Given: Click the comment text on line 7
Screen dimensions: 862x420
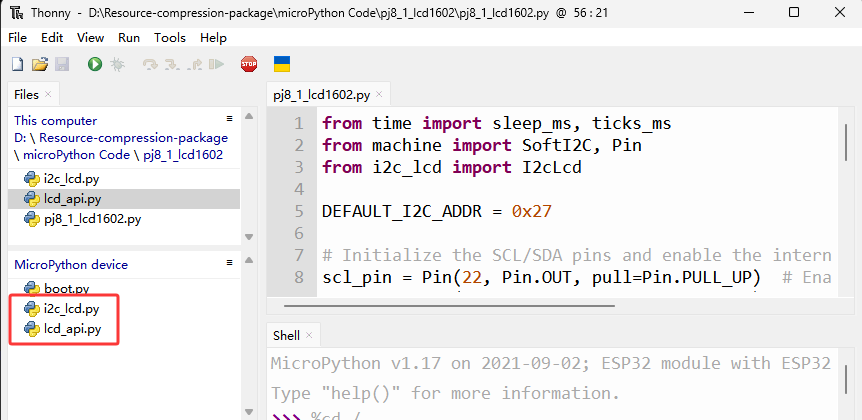Looking at the screenshot, I should (577, 255).
